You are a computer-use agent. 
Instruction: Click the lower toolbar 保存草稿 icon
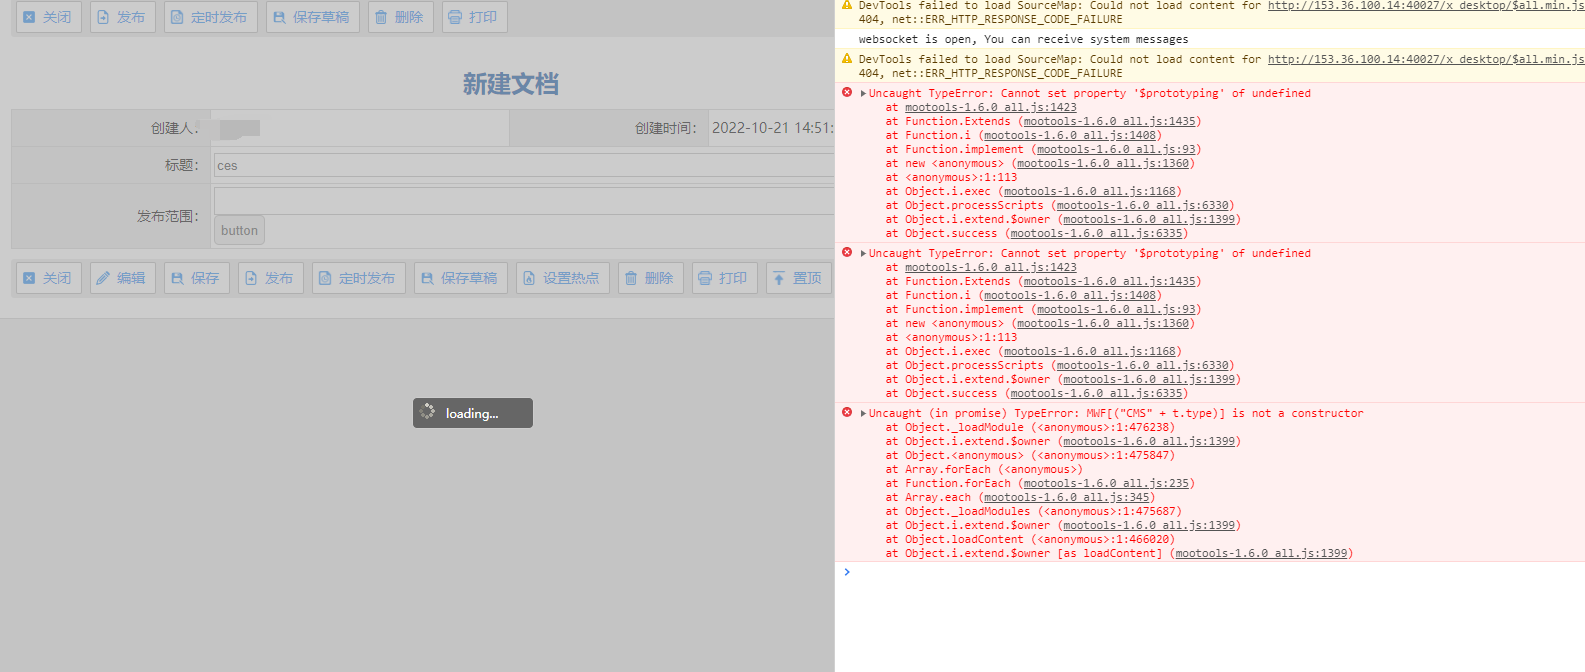427,278
